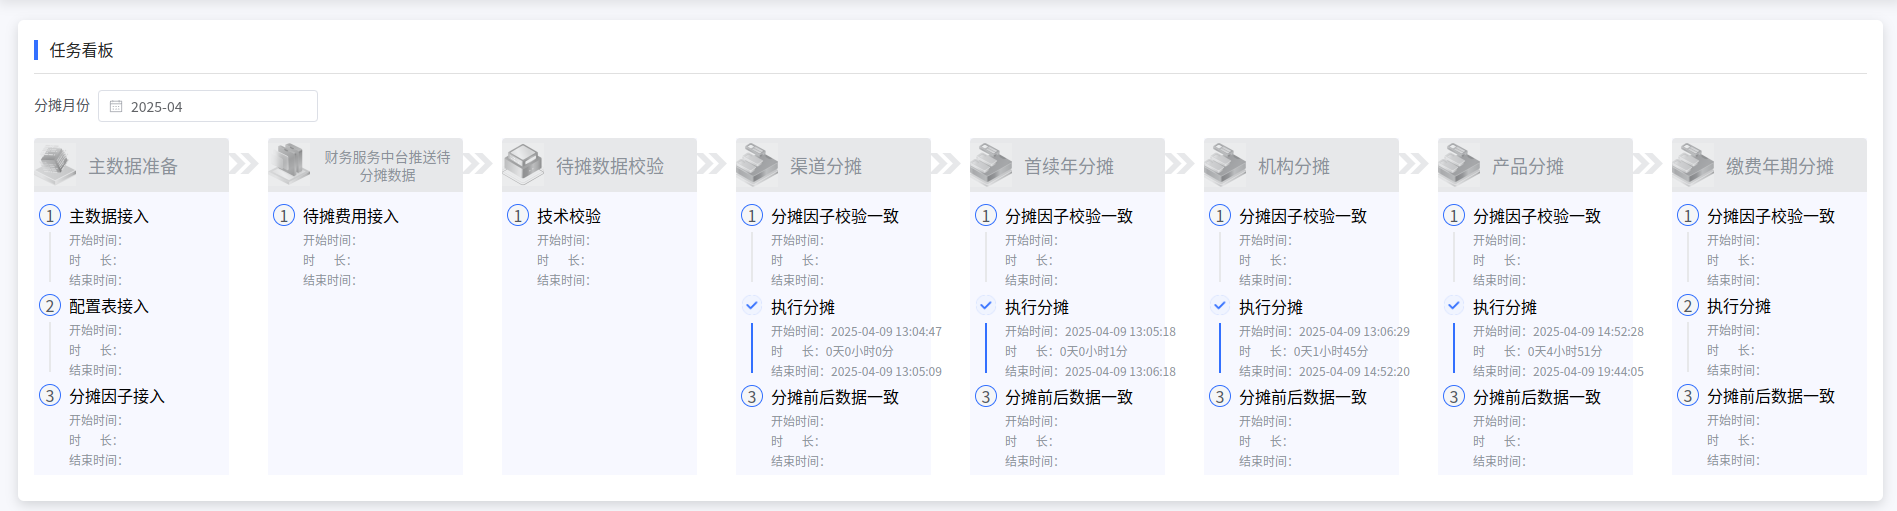Click the checkmark beside 渠道分摊 执行分摊
The image size is (1897, 511).
pos(752,305)
